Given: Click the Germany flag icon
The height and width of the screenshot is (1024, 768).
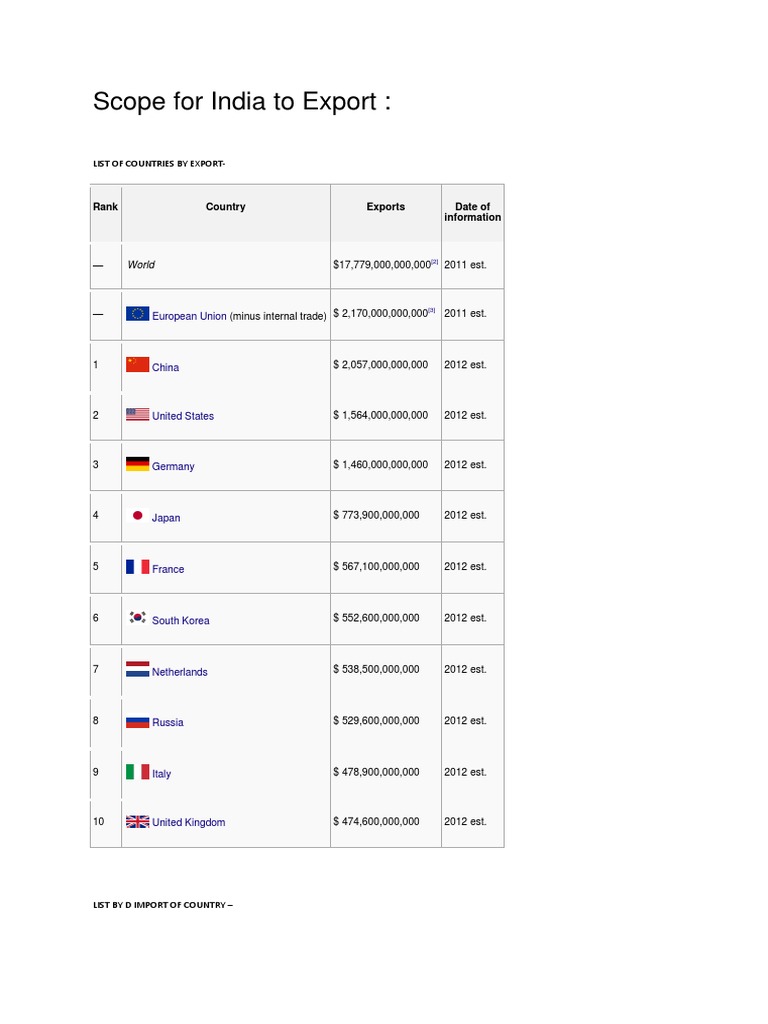Looking at the screenshot, I should pos(137,464).
